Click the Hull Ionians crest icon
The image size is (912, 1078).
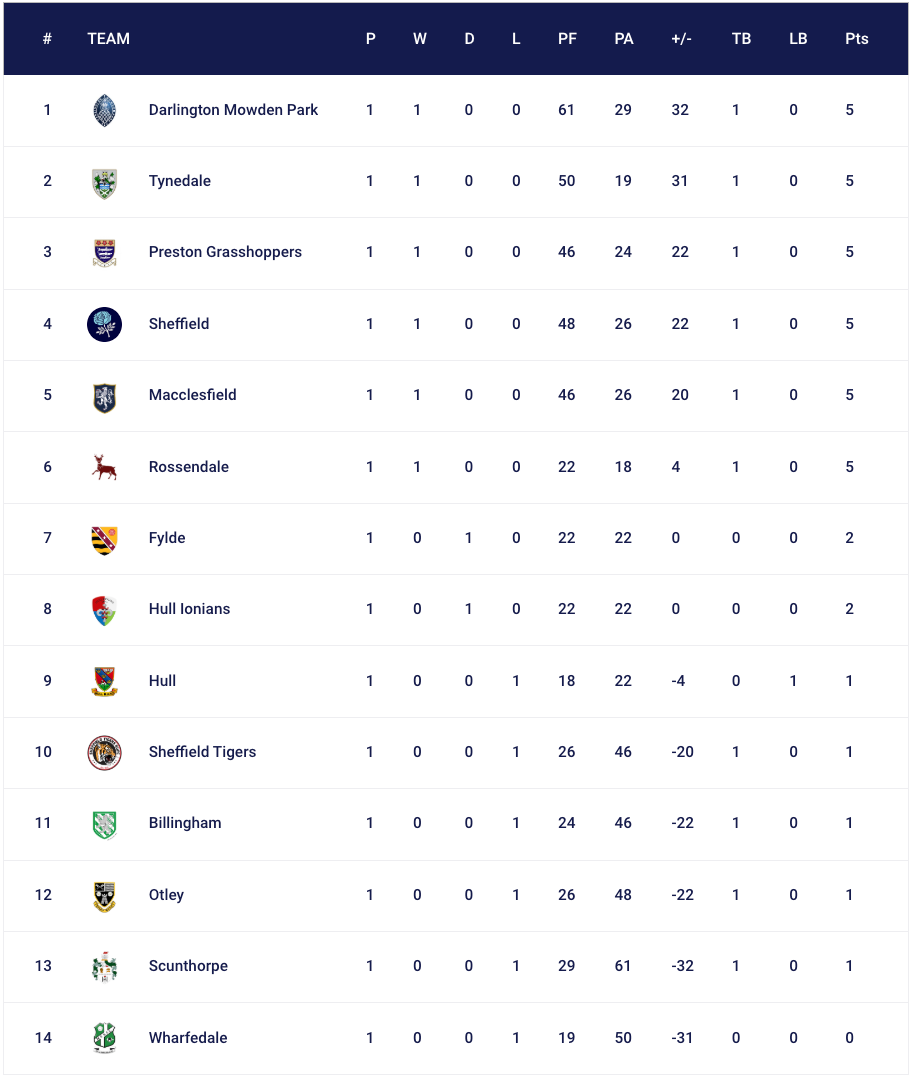click(x=104, y=610)
